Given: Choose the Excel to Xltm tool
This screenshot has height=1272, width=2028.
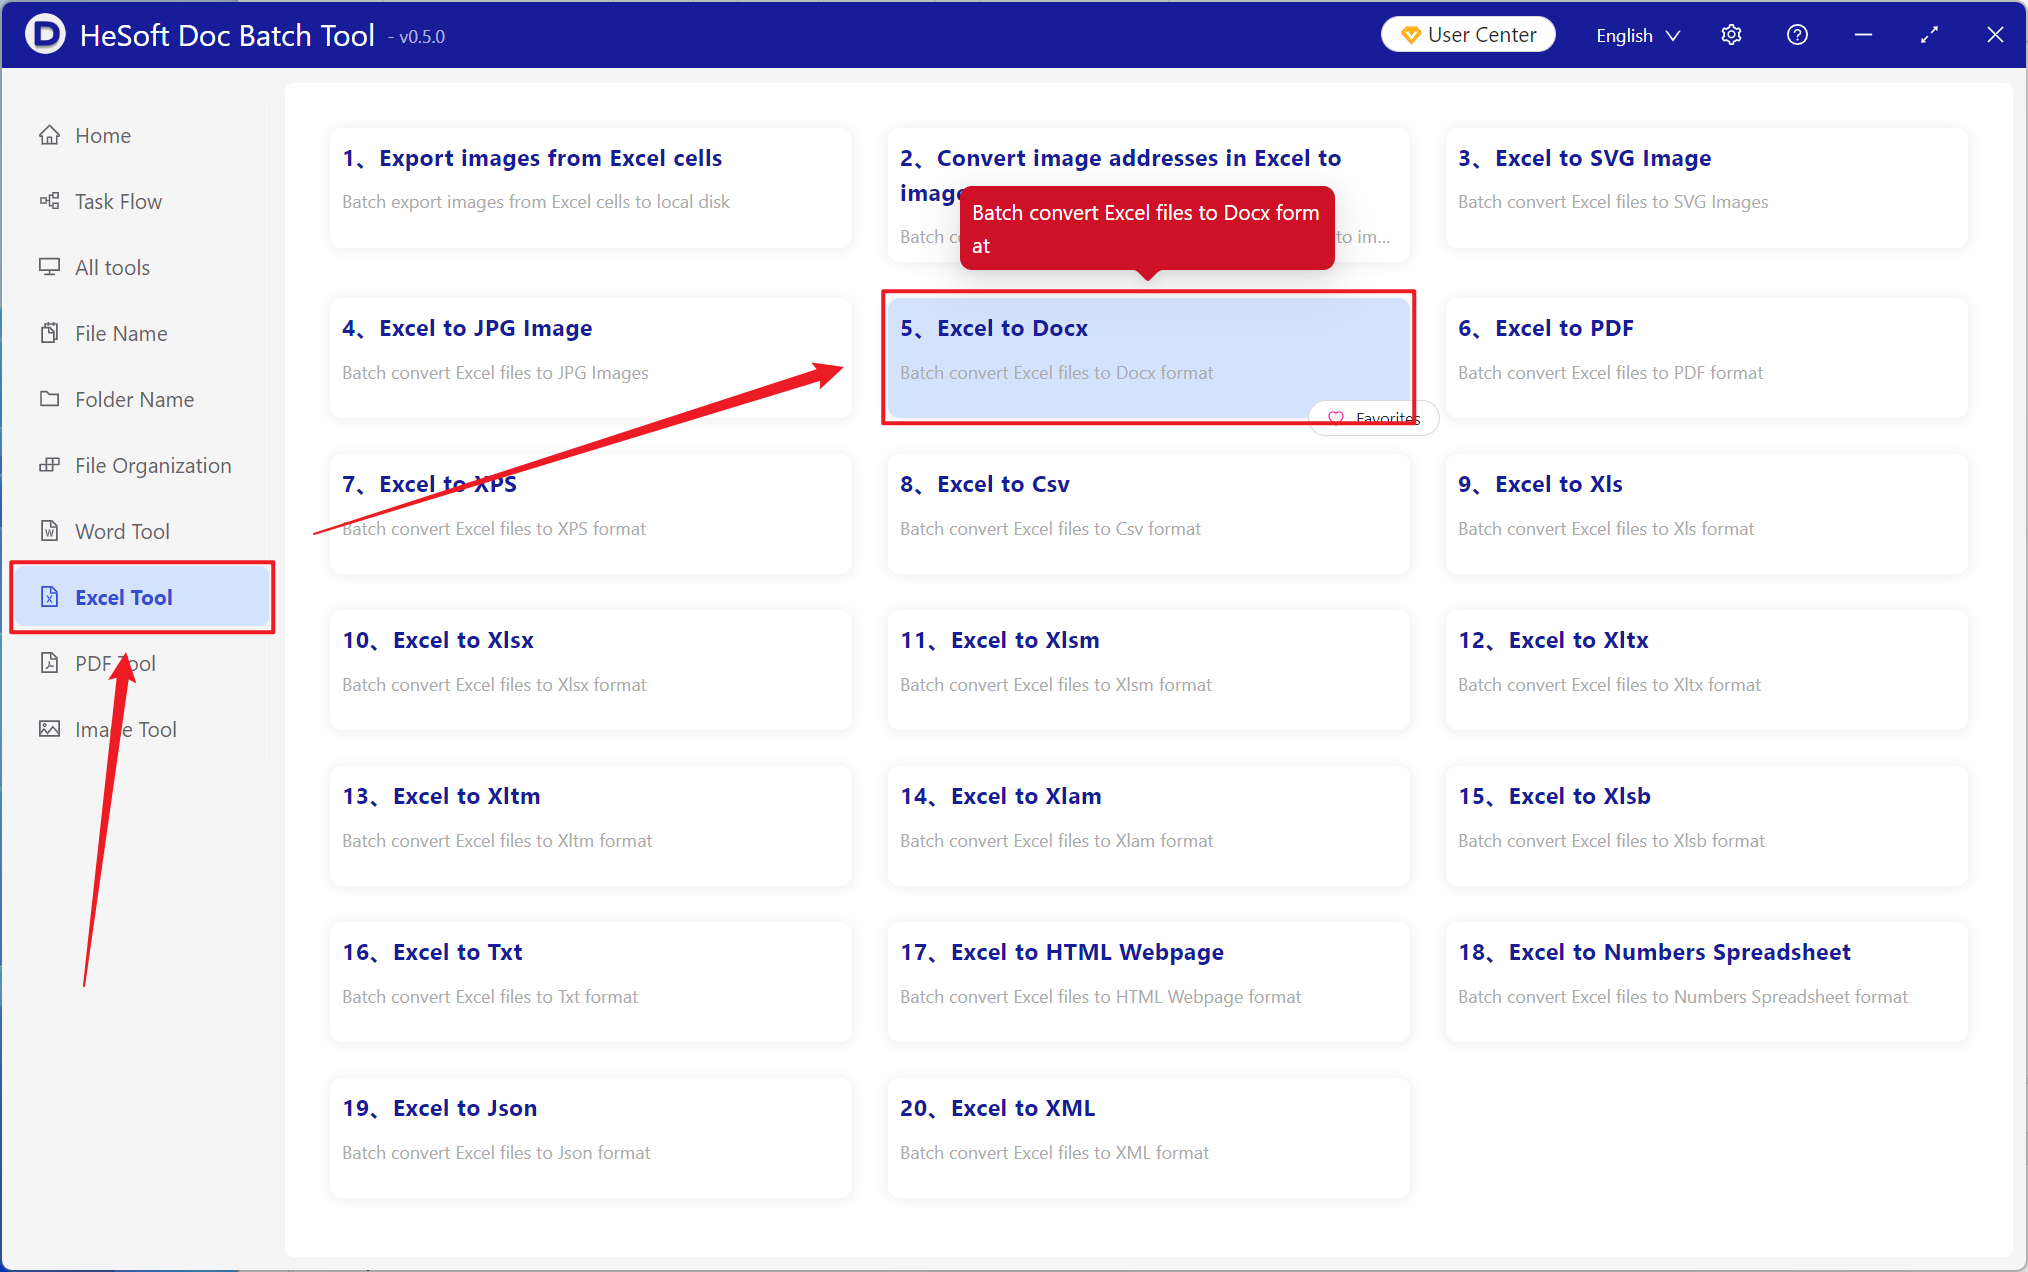Looking at the screenshot, I should [590, 826].
